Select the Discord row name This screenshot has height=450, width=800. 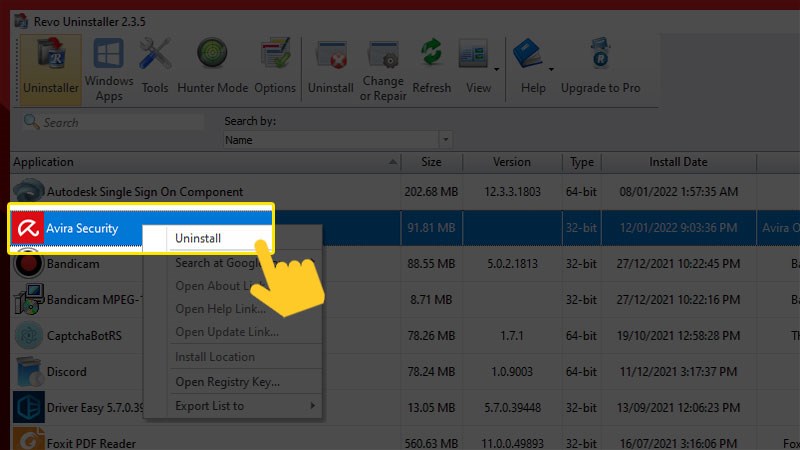coord(66,371)
